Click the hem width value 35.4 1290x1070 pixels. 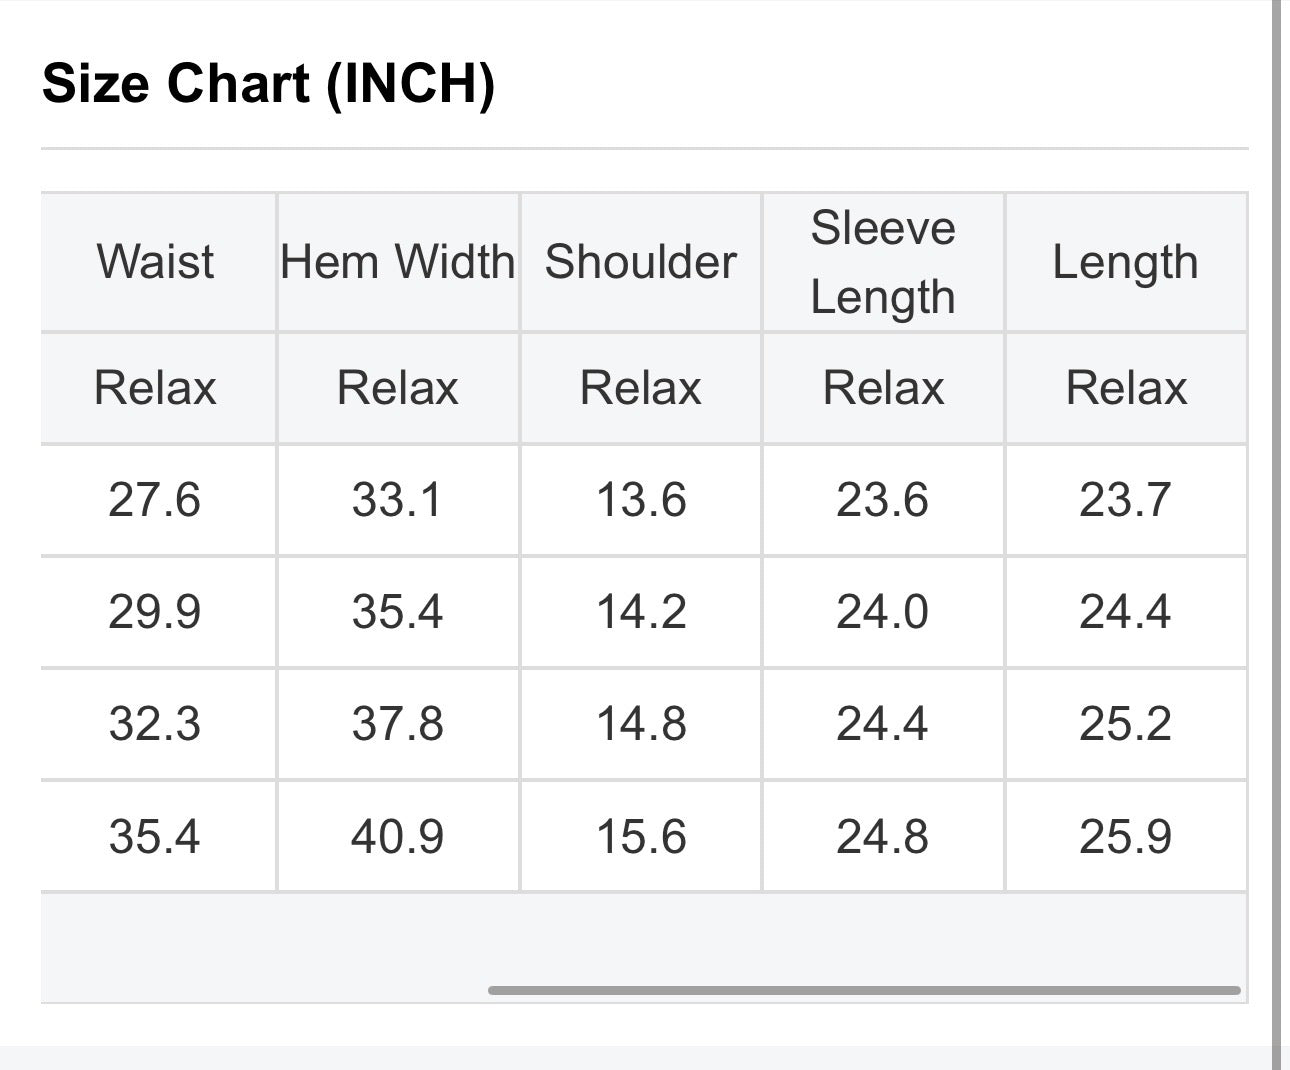tap(398, 612)
